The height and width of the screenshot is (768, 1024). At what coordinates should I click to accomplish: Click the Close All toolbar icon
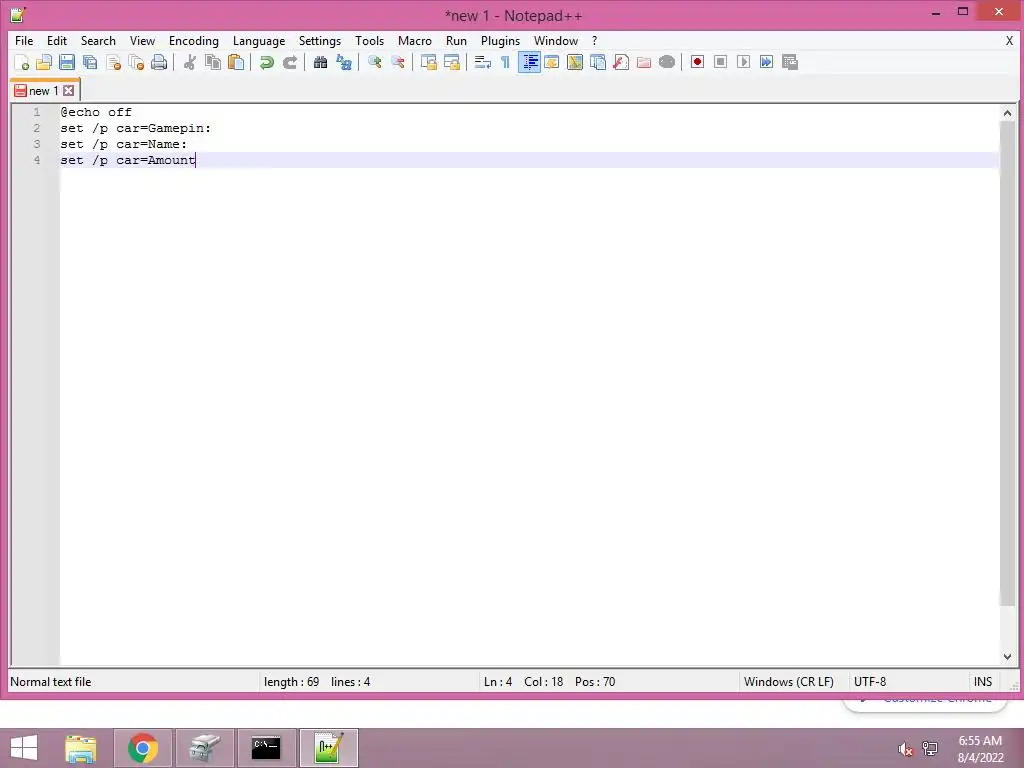click(x=136, y=62)
